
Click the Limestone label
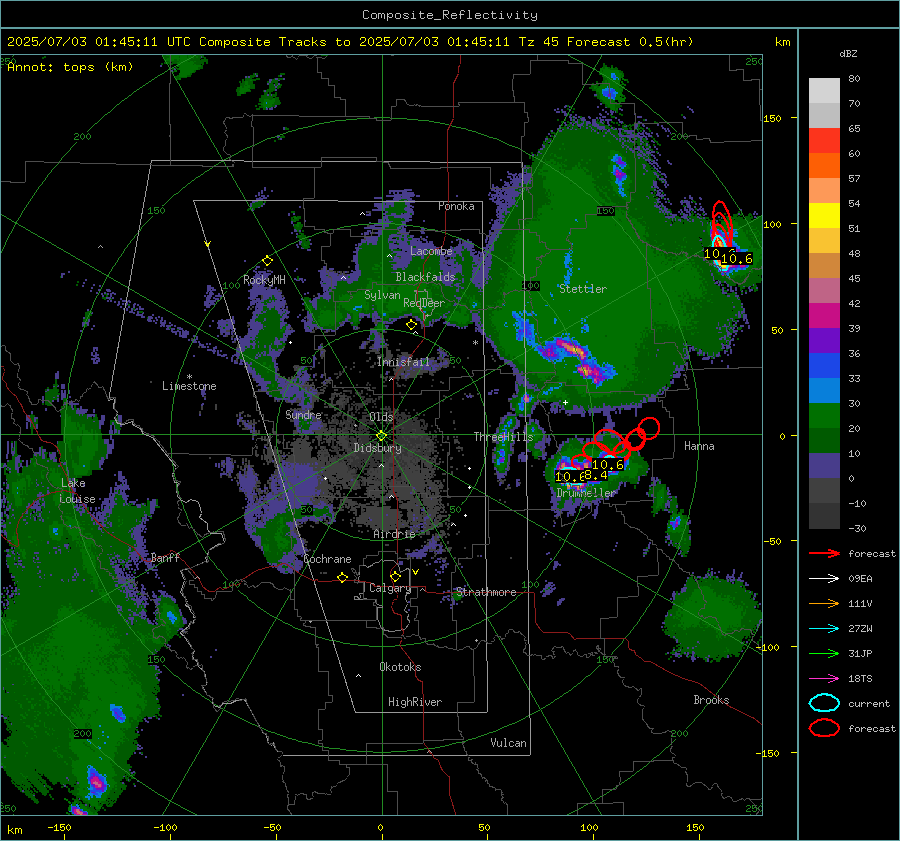[189, 386]
